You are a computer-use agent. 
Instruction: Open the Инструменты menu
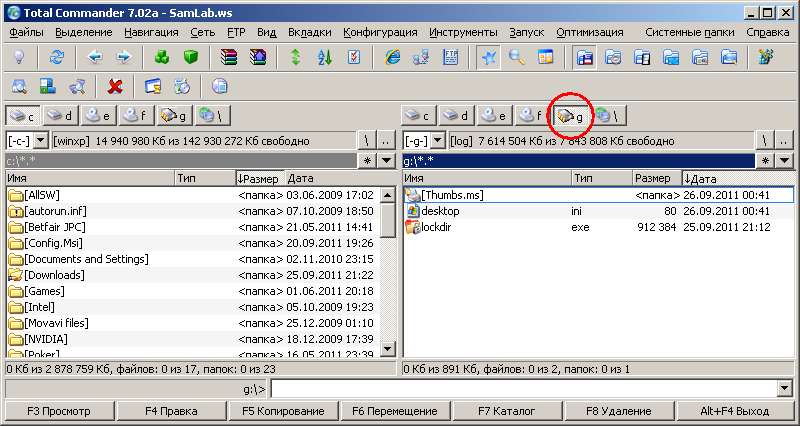click(463, 32)
